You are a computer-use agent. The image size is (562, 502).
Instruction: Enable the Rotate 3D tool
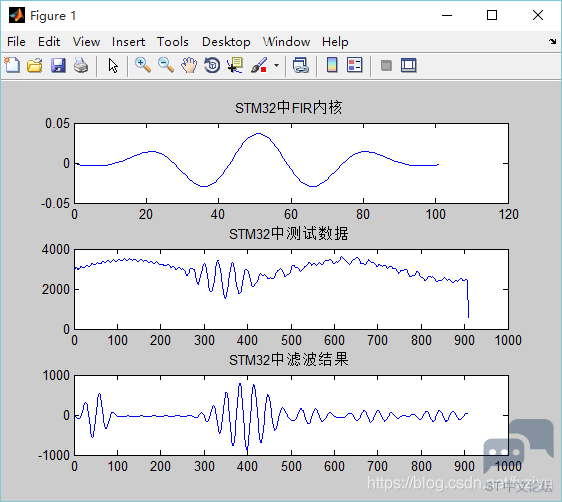[x=212, y=66]
